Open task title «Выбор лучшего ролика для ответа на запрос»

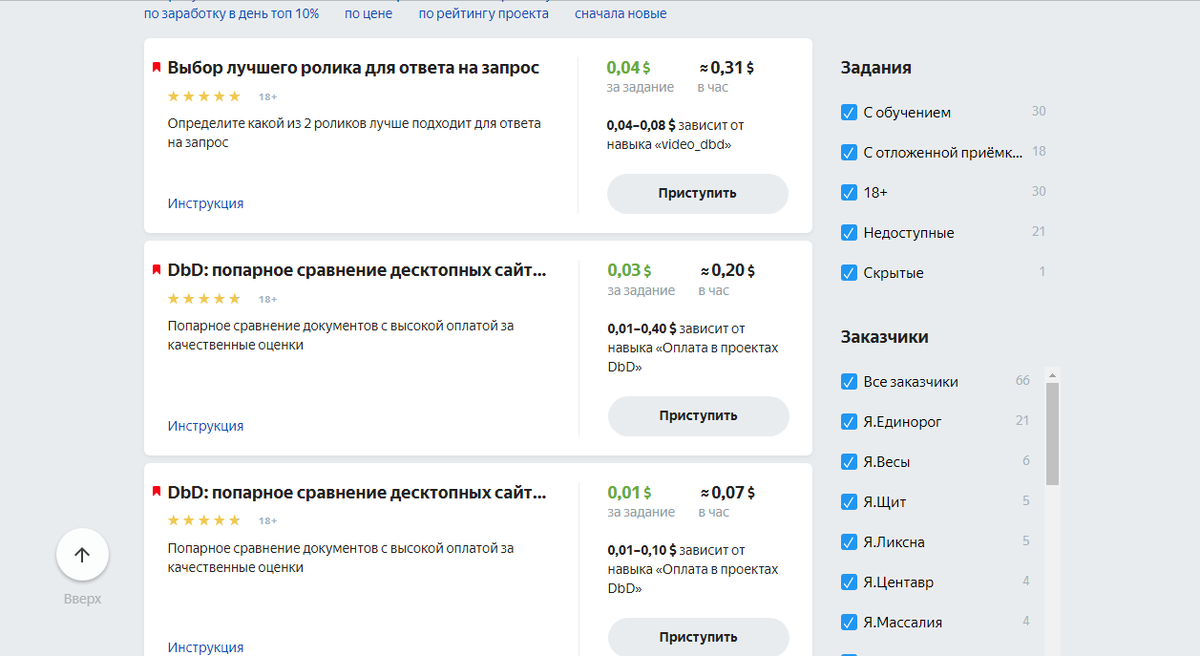pos(353,68)
